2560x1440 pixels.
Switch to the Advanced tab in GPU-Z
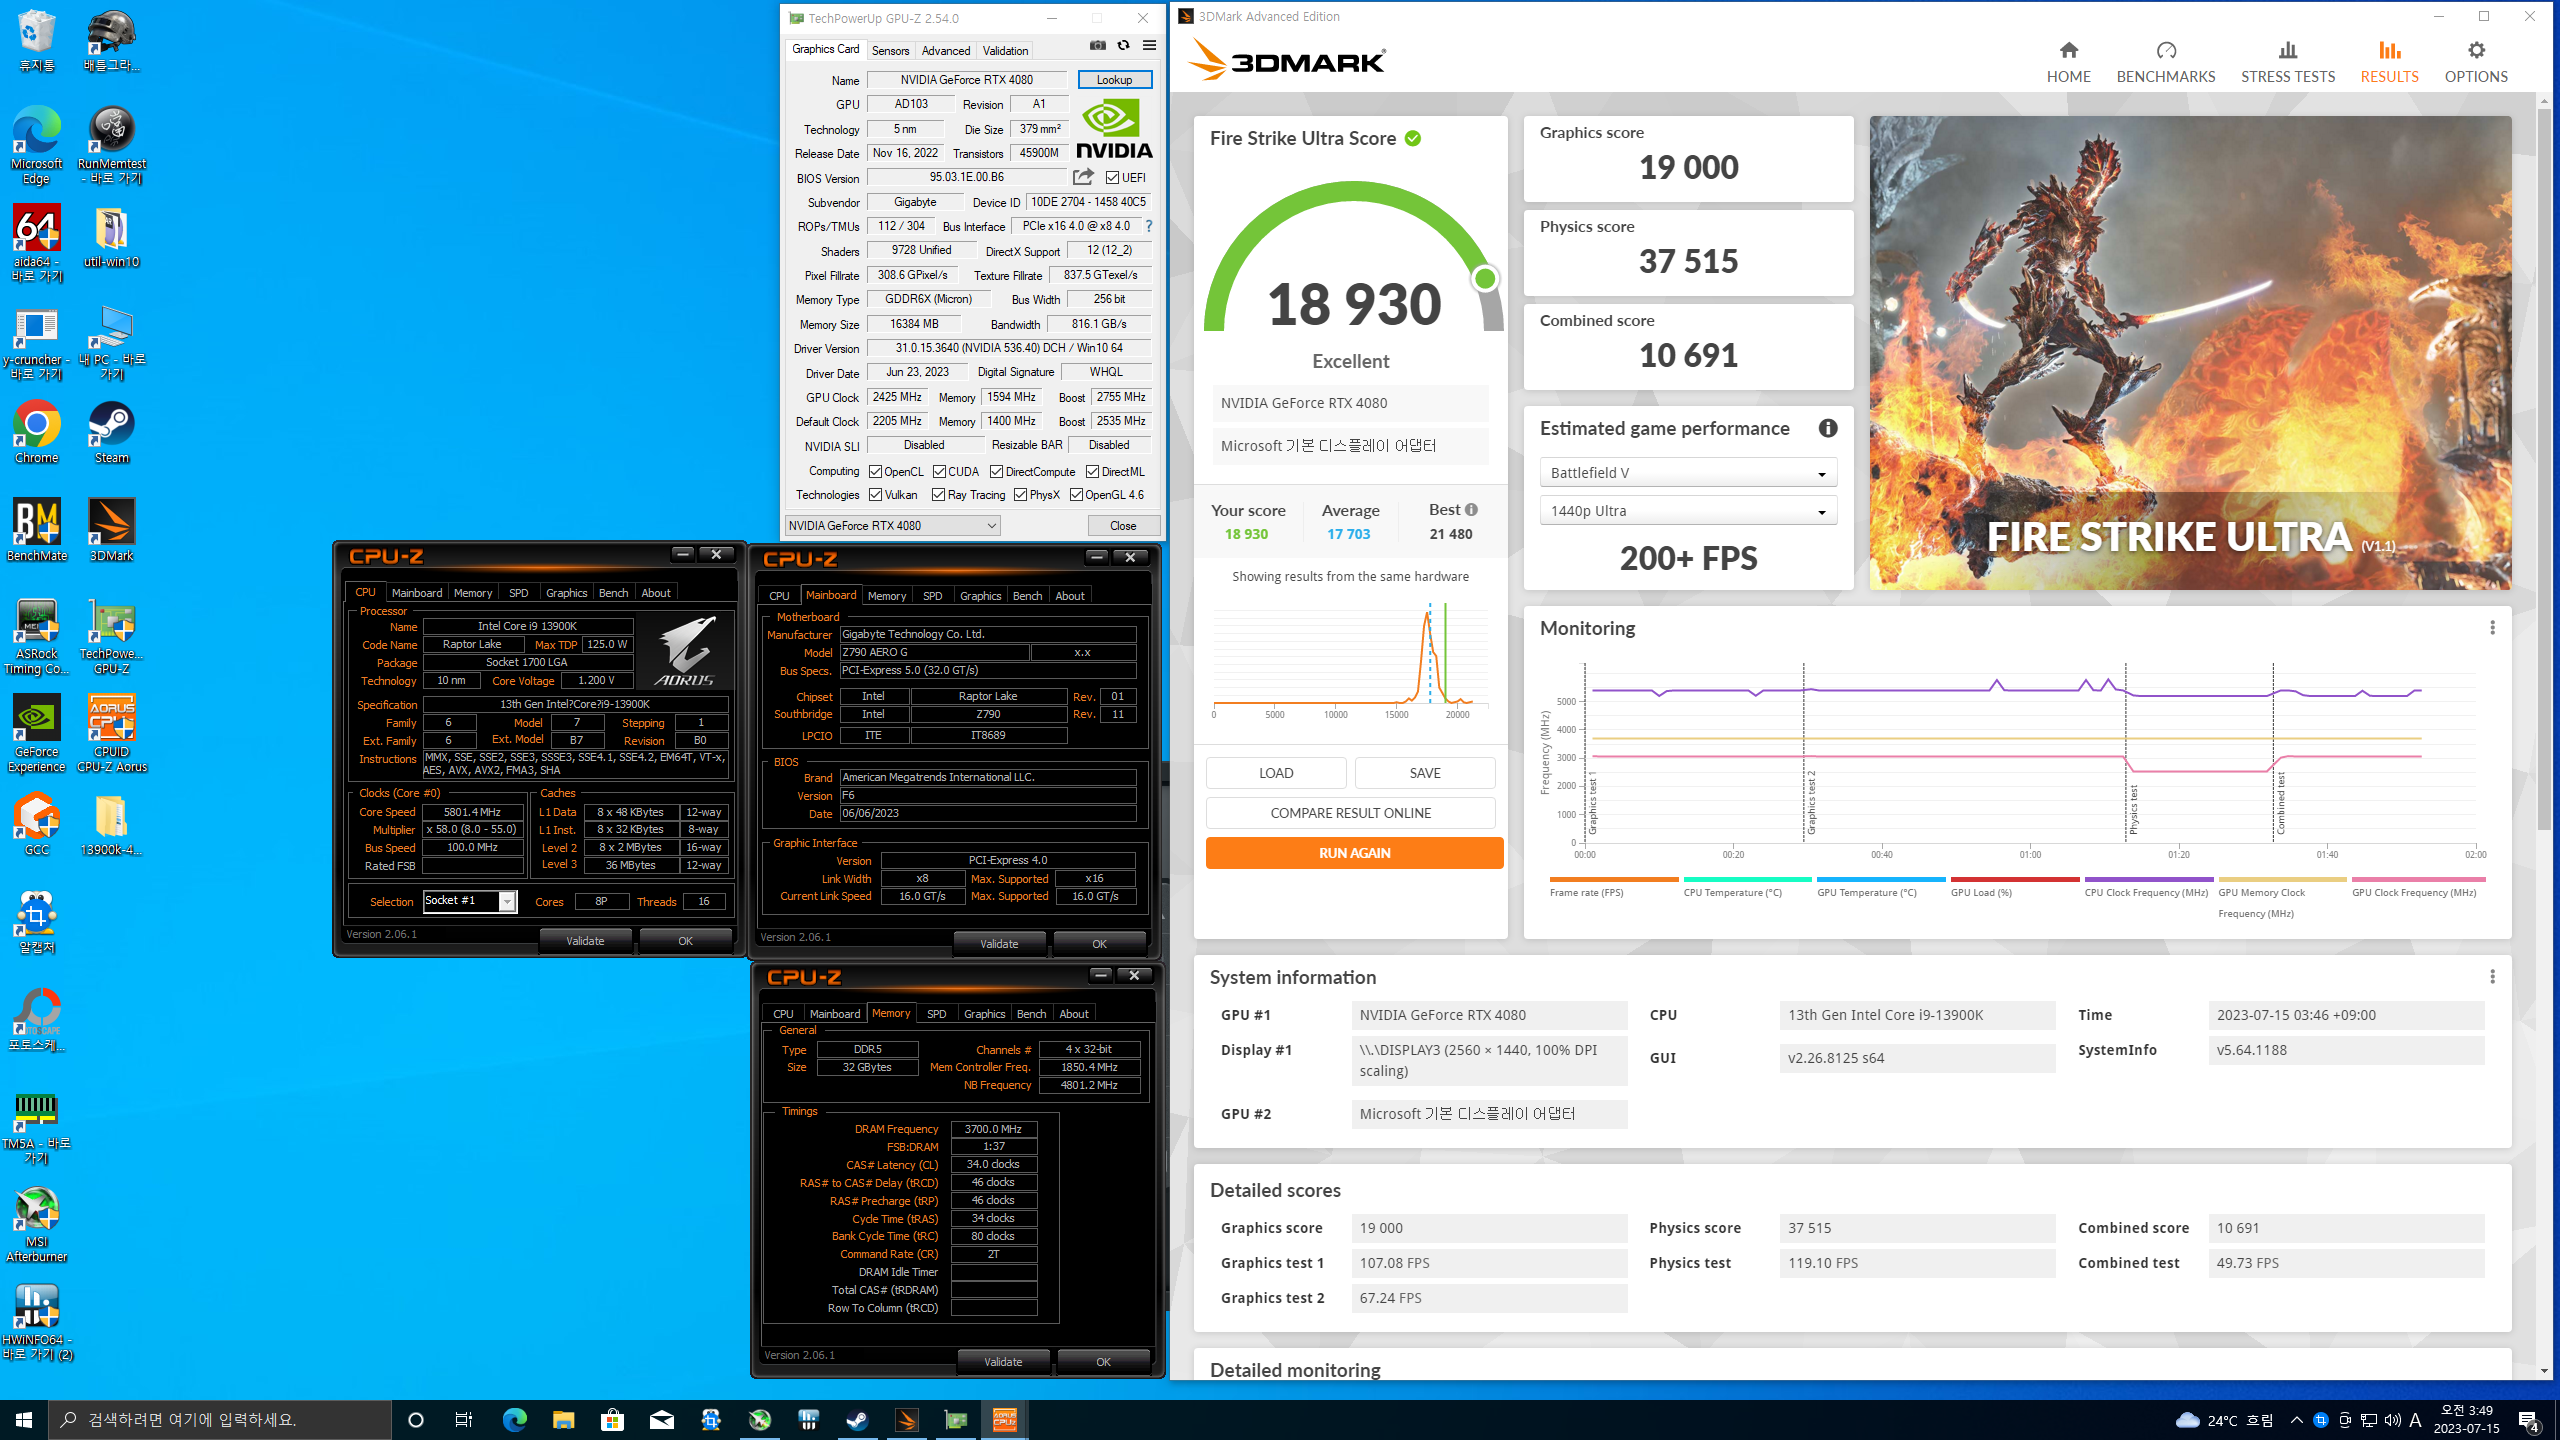pos(945,50)
